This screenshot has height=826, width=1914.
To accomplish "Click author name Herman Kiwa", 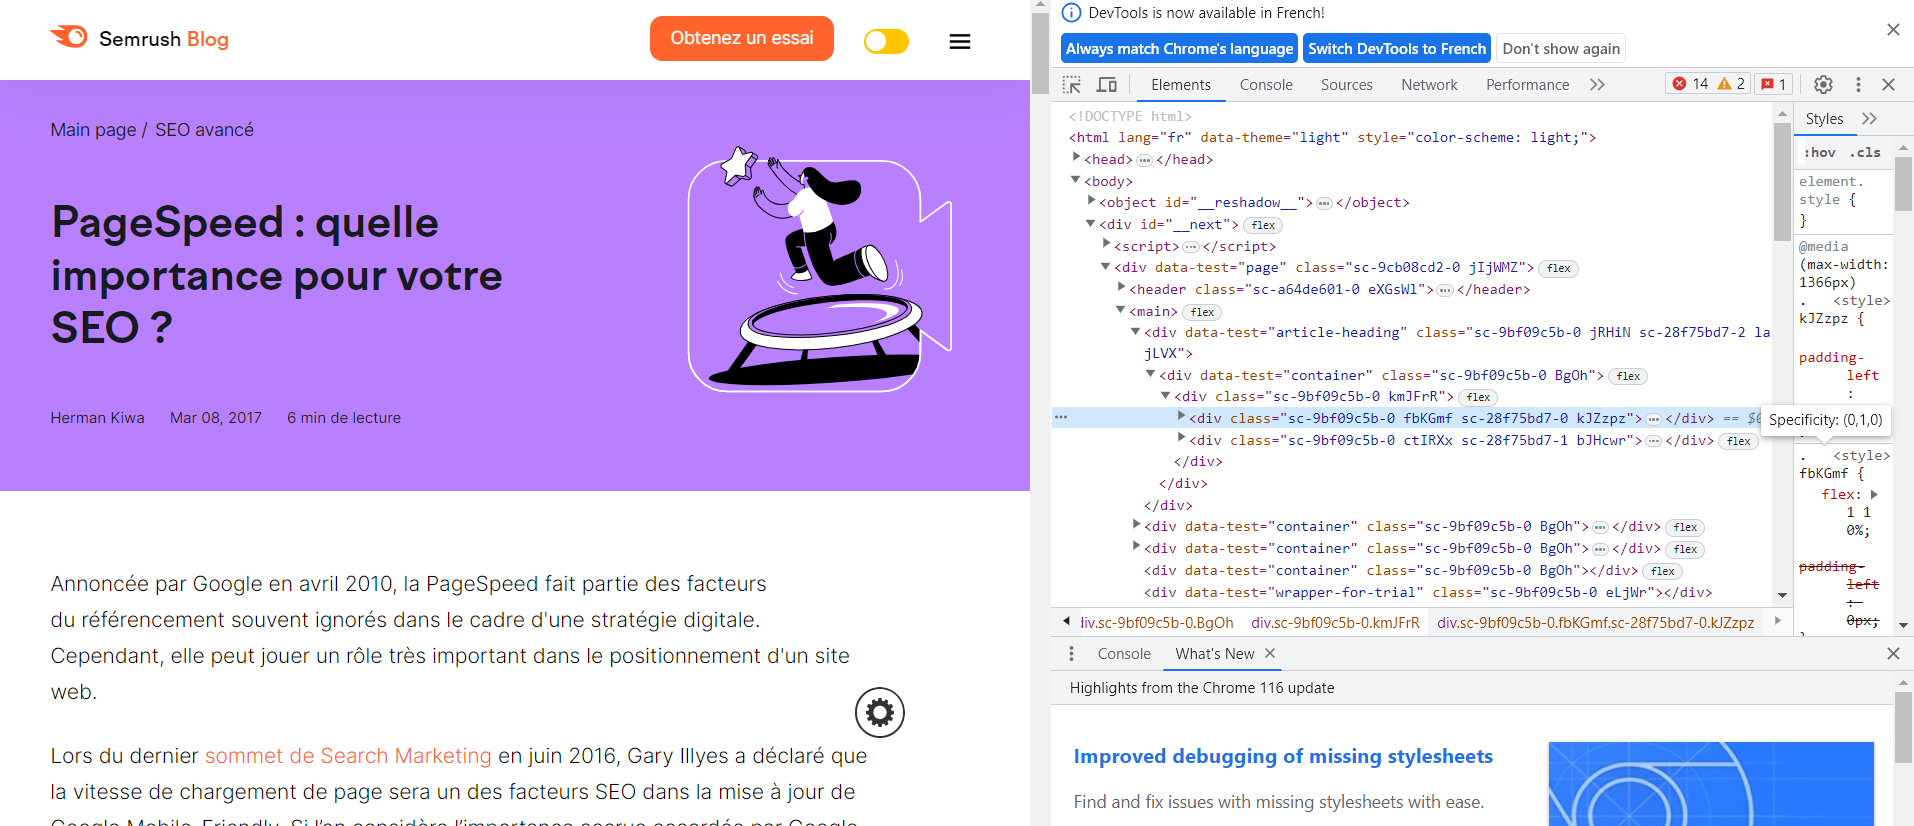I will tap(98, 418).
